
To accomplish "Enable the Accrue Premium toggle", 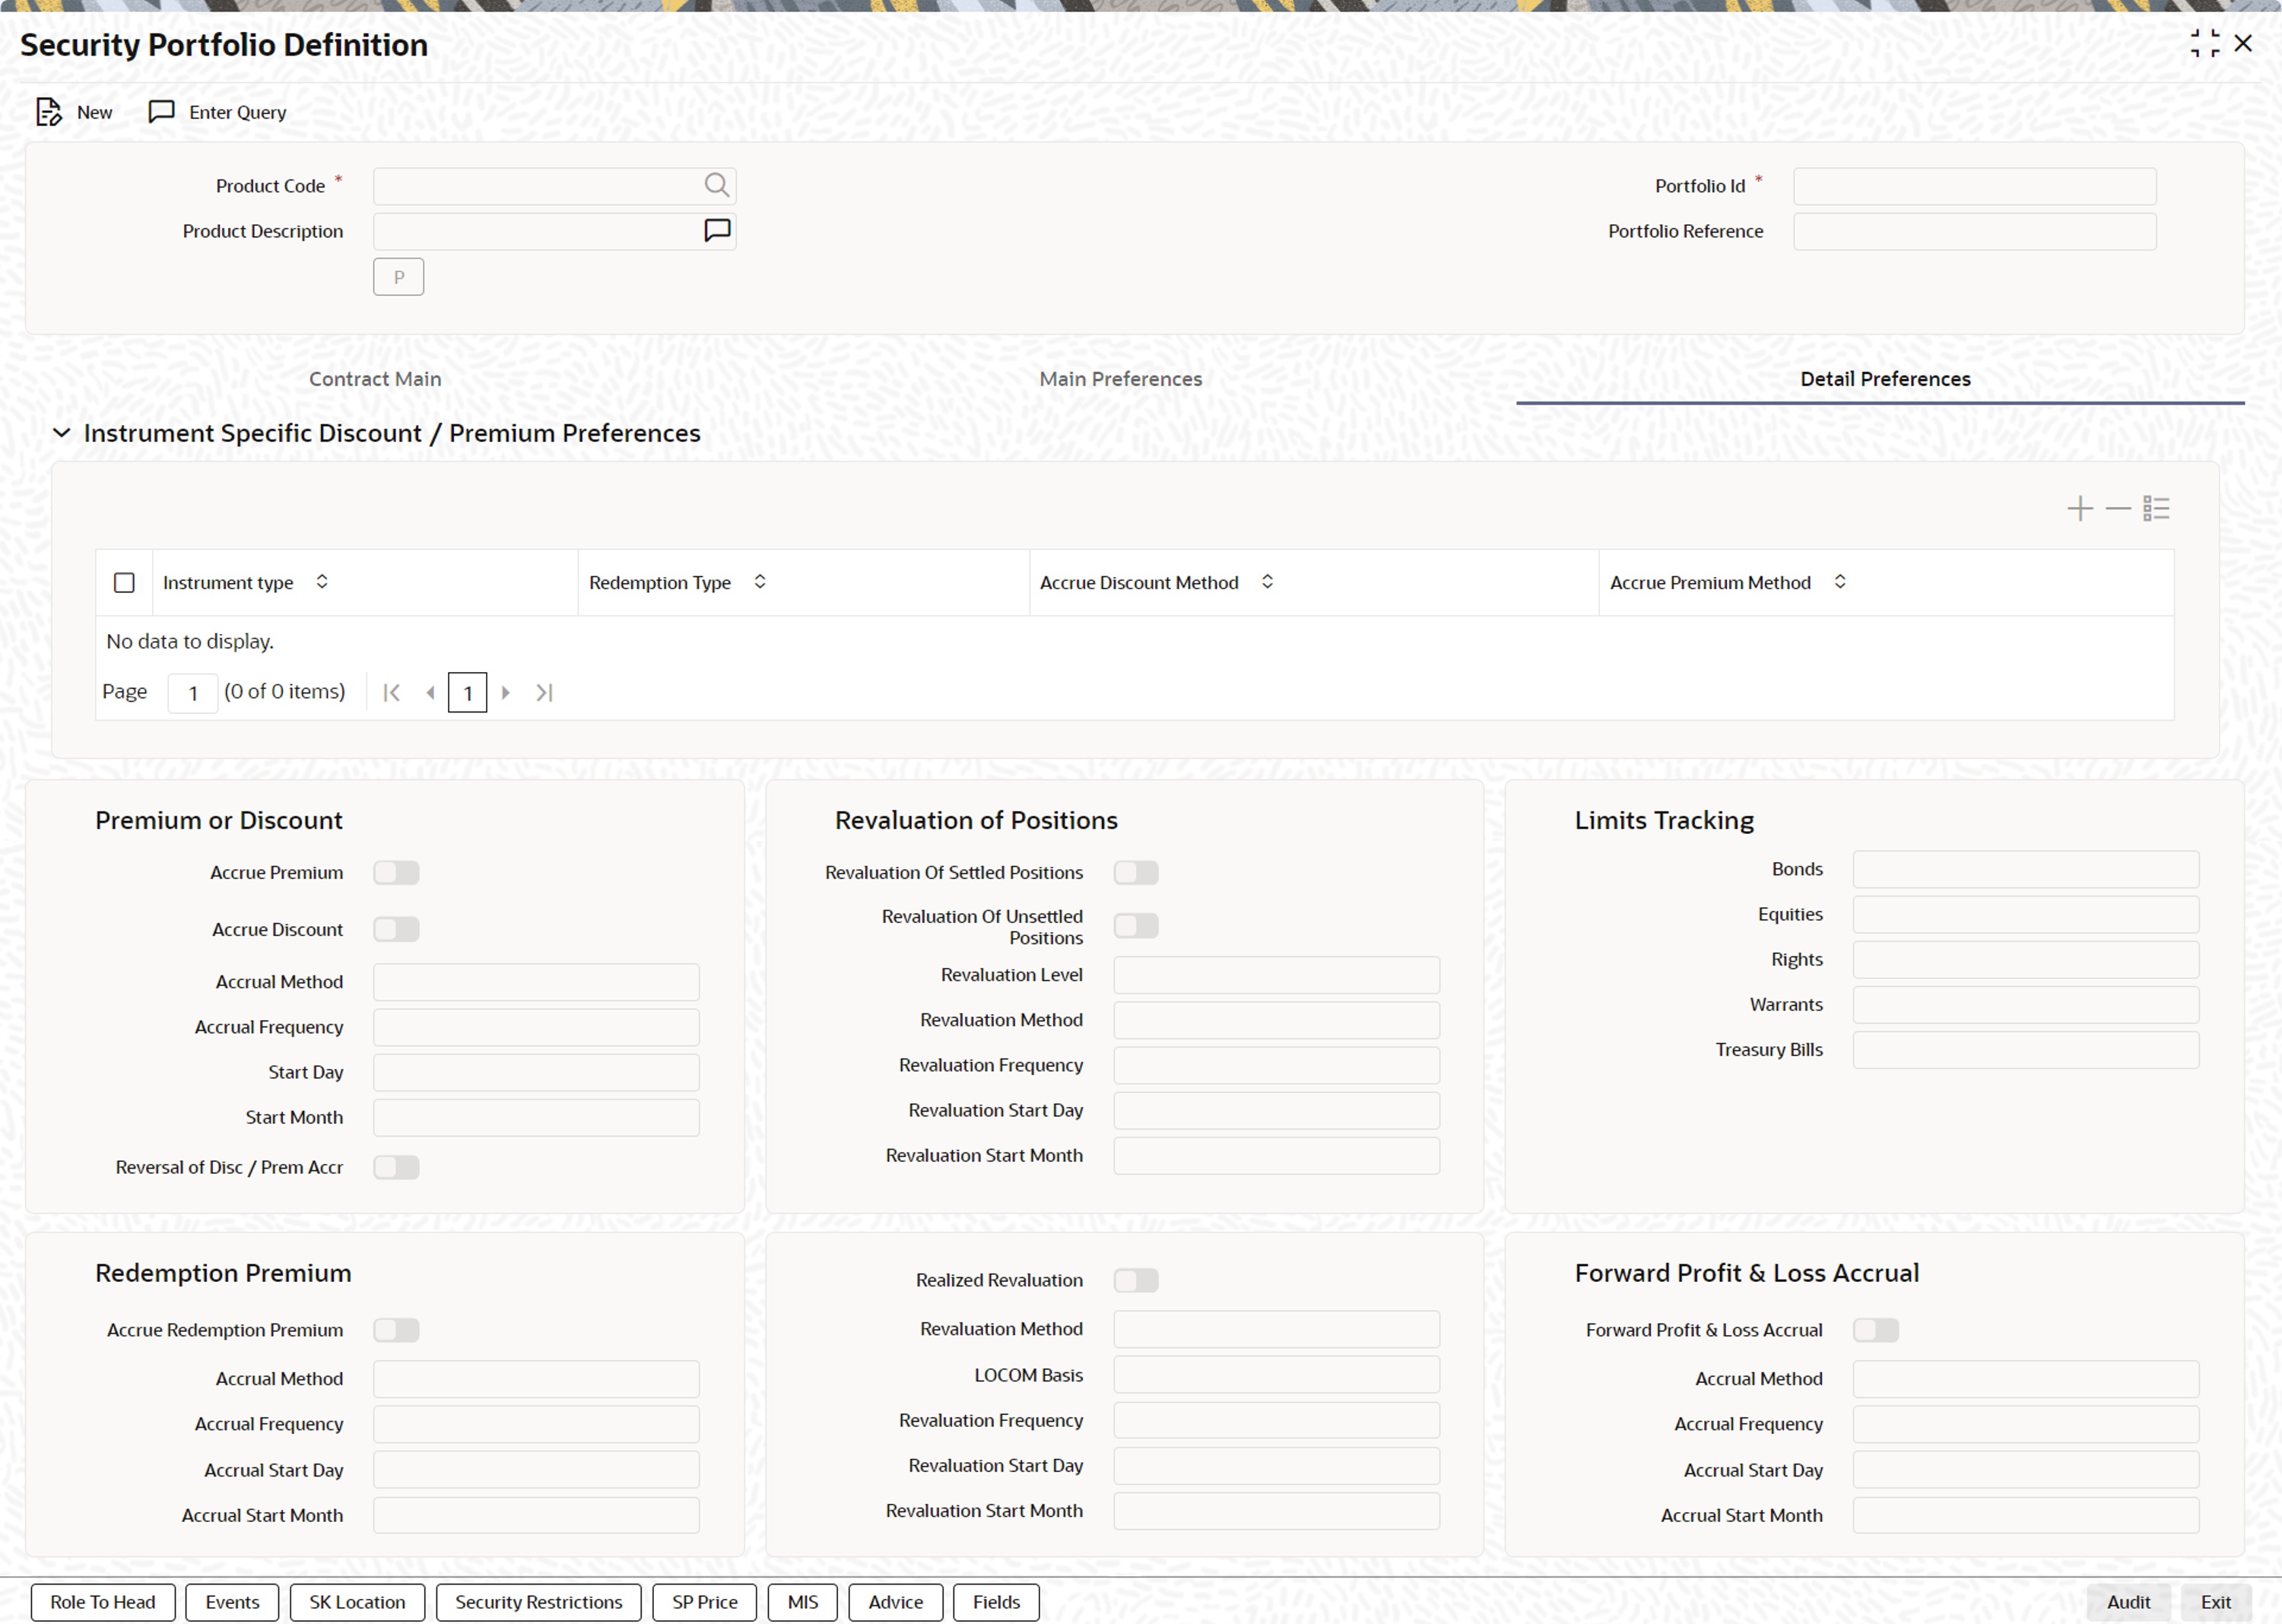I will (396, 872).
